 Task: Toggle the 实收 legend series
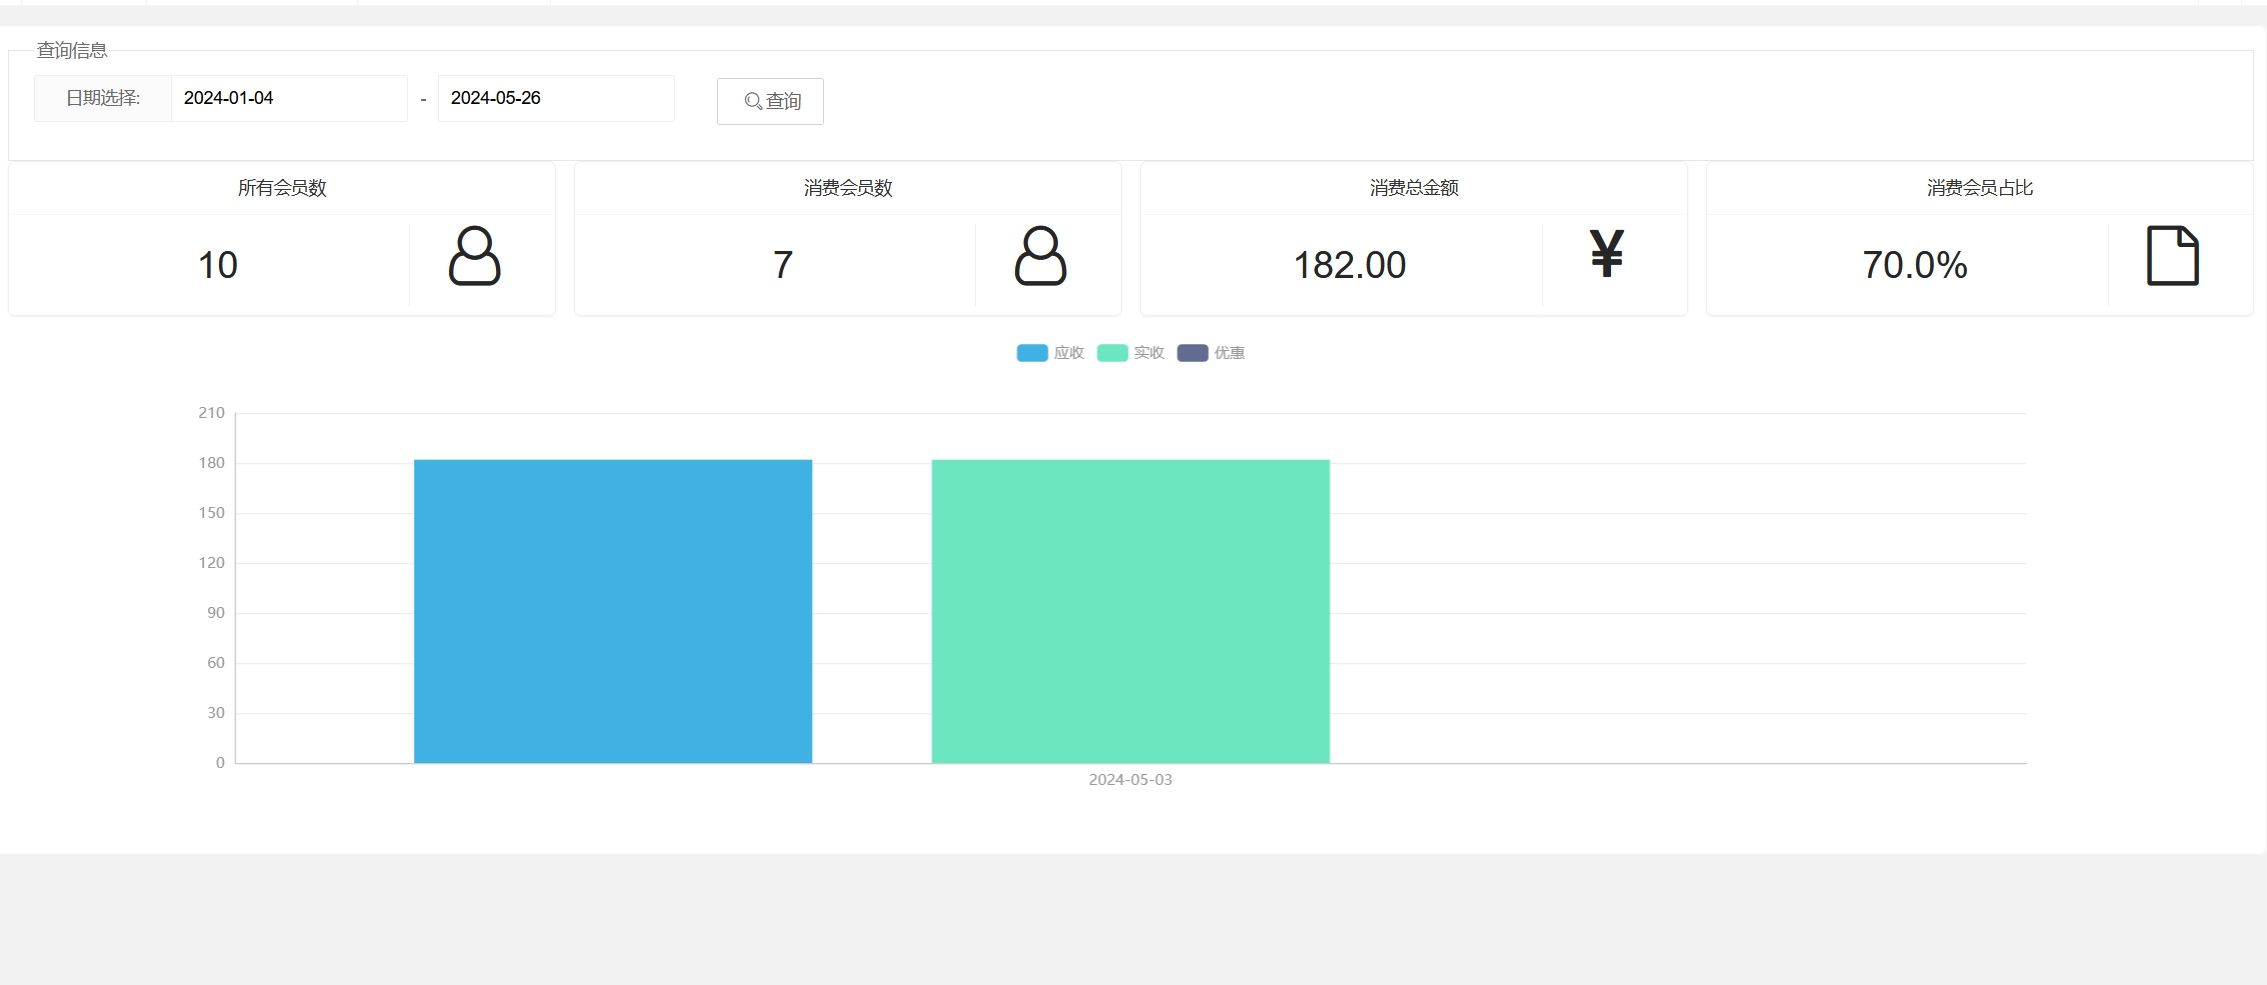(1131, 353)
